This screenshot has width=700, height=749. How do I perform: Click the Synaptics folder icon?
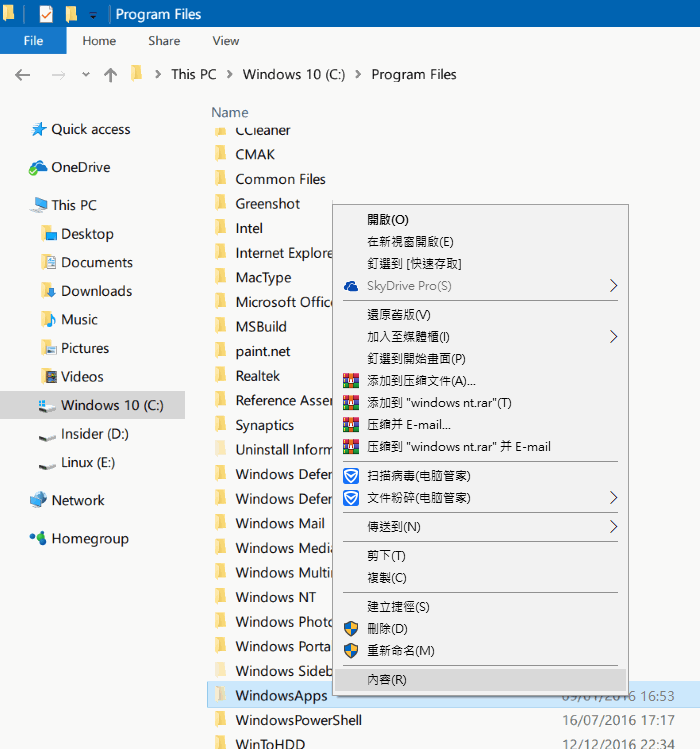click(221, 425)
